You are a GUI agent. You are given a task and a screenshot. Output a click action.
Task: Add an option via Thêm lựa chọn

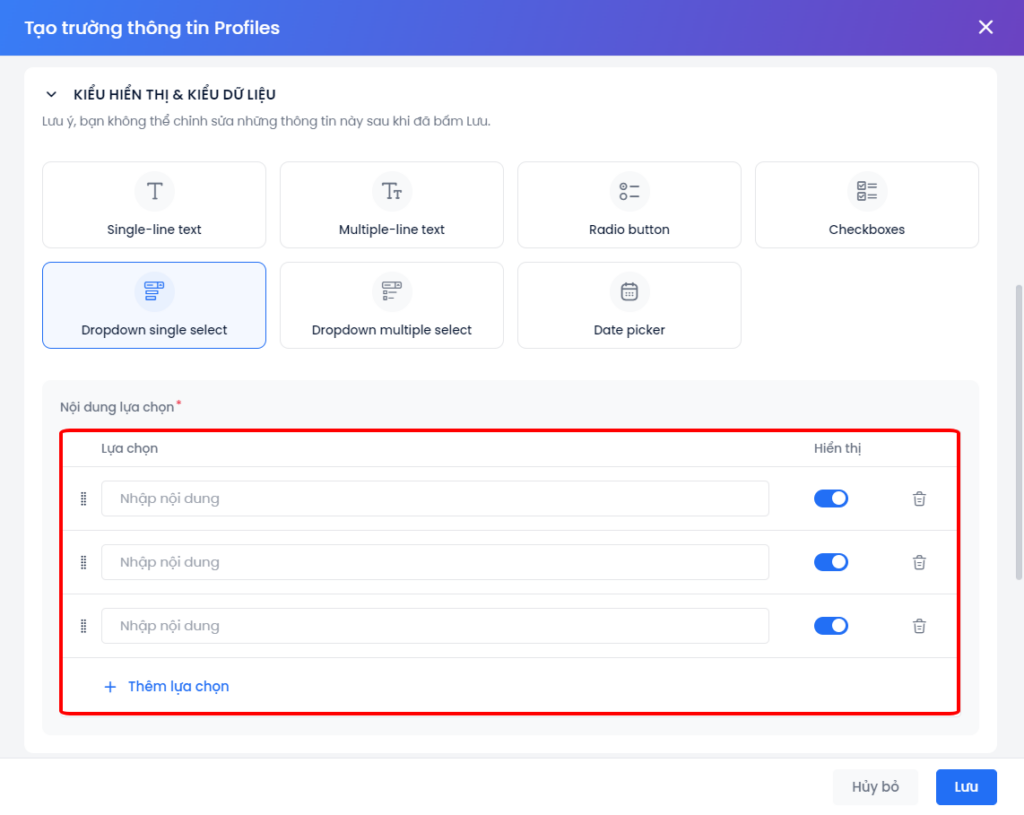coord(167,686)
